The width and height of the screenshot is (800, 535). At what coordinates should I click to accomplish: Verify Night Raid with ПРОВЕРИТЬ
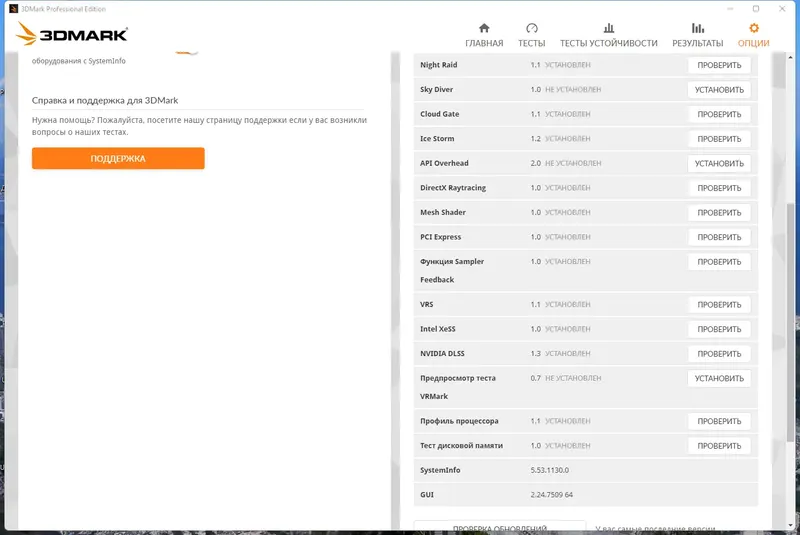click(x=719, y=65)
